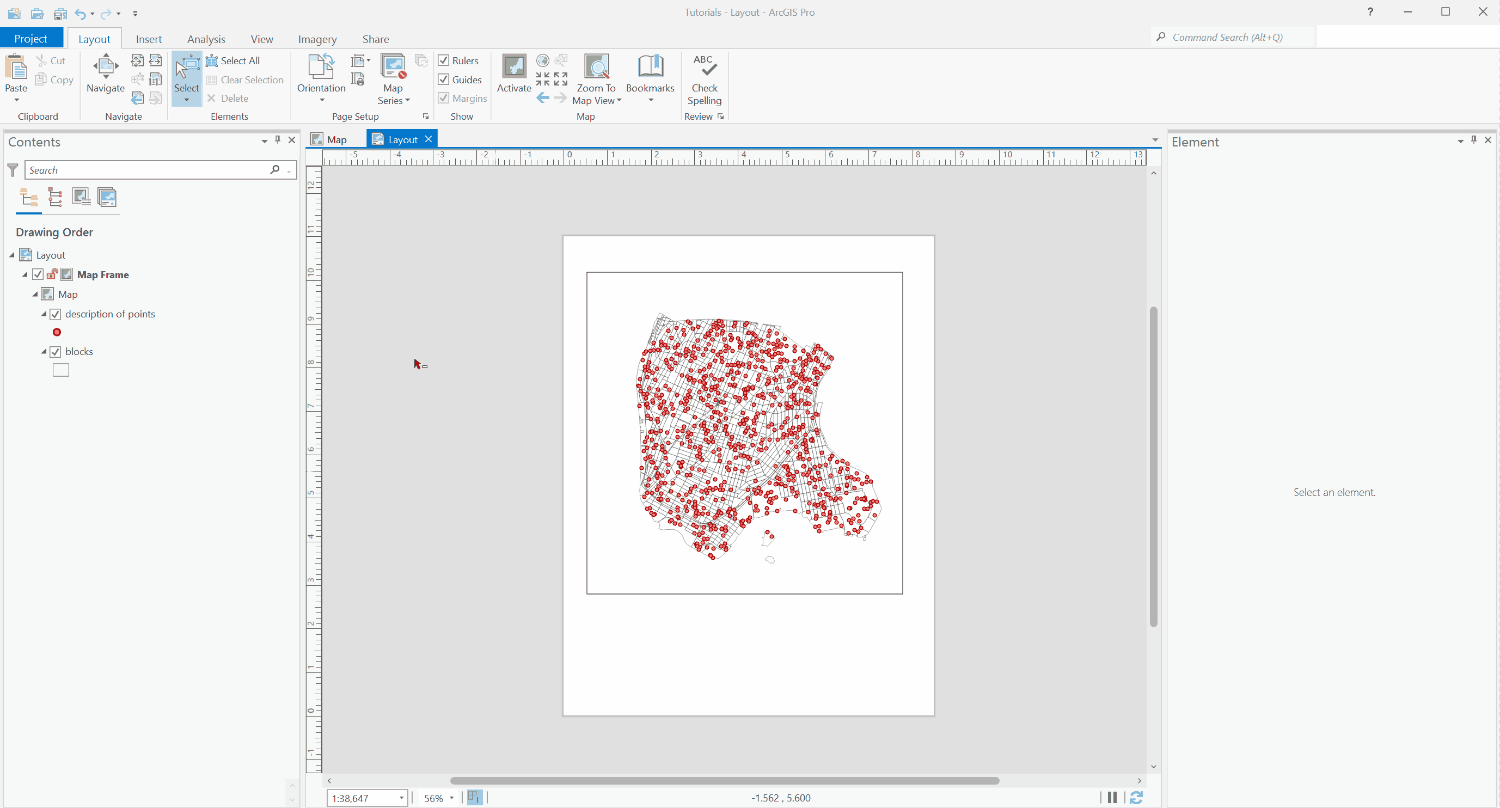Click the Save project icon
Image resolution: width=1500 pixels, height=808 pixels.
(60, 13)
